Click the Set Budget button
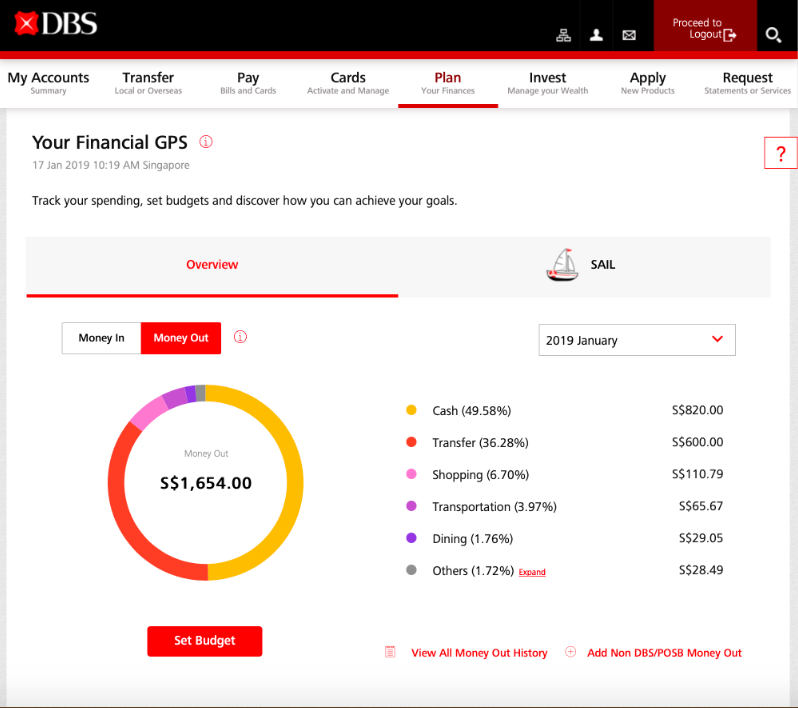The width and height of the screenshot is (798, 708). coord(204,641)
